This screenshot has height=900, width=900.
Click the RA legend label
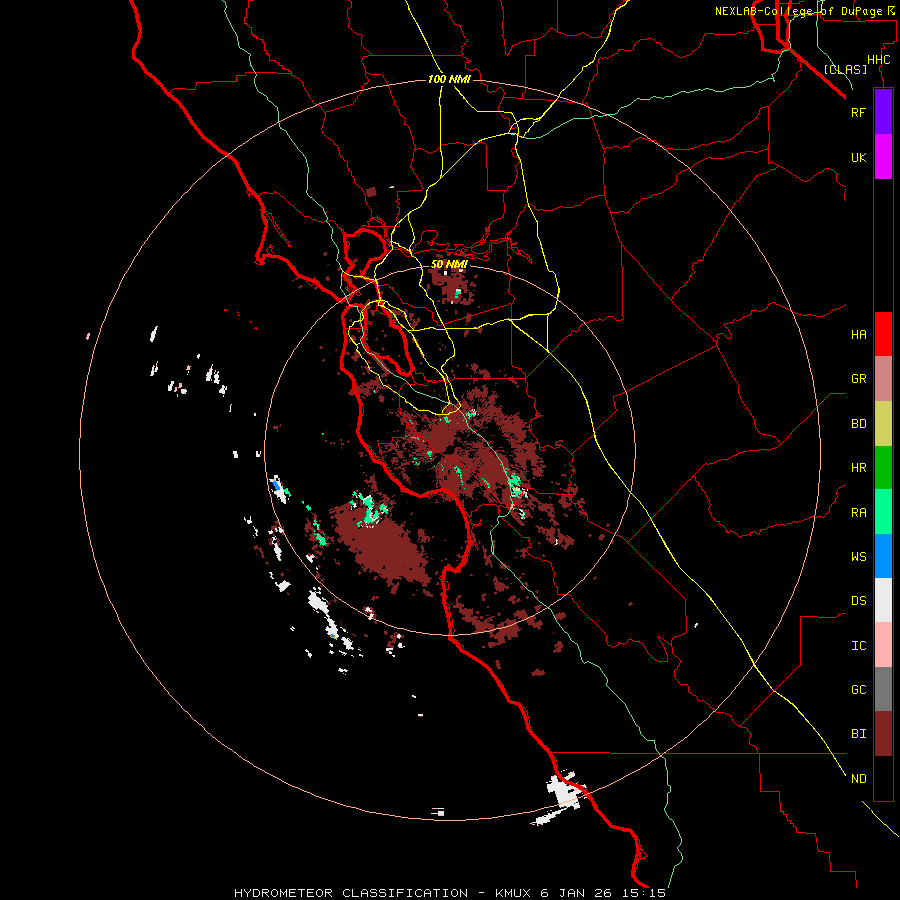click(x=858, y=512)
